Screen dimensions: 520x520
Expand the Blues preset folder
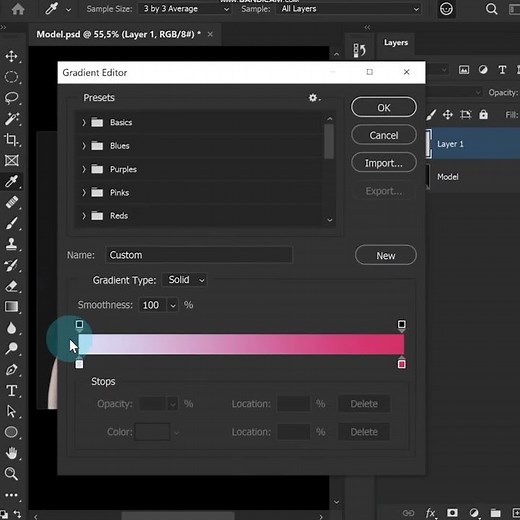point(84,146)
